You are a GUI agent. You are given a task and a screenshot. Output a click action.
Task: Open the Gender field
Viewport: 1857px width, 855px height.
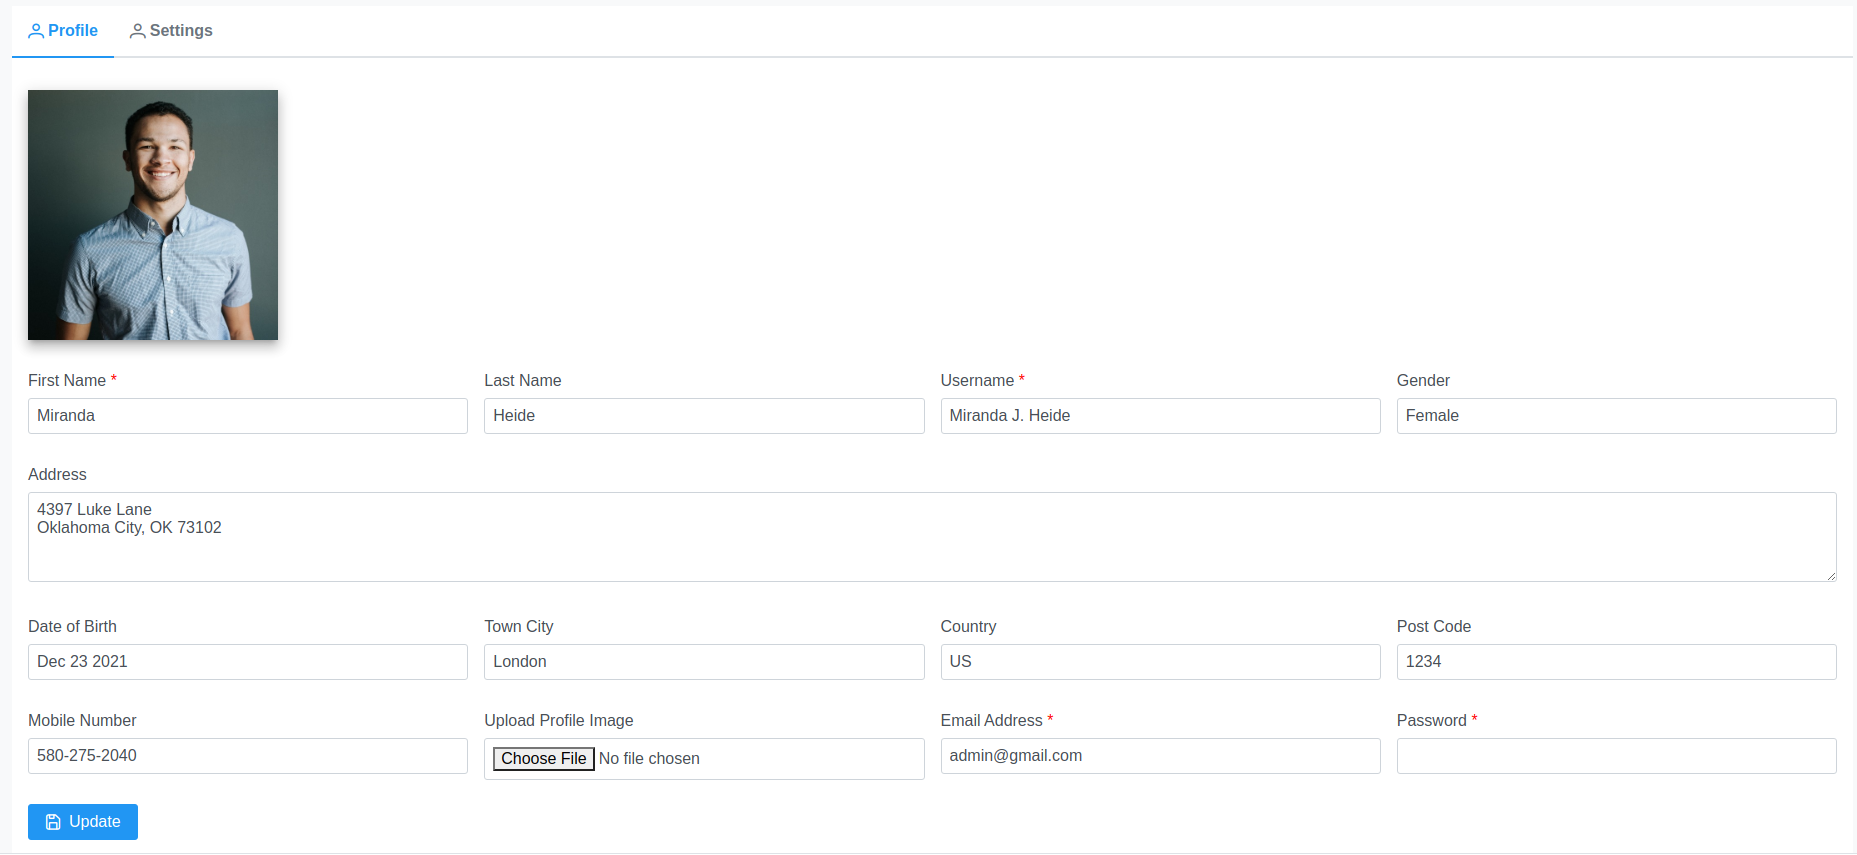1615,416
